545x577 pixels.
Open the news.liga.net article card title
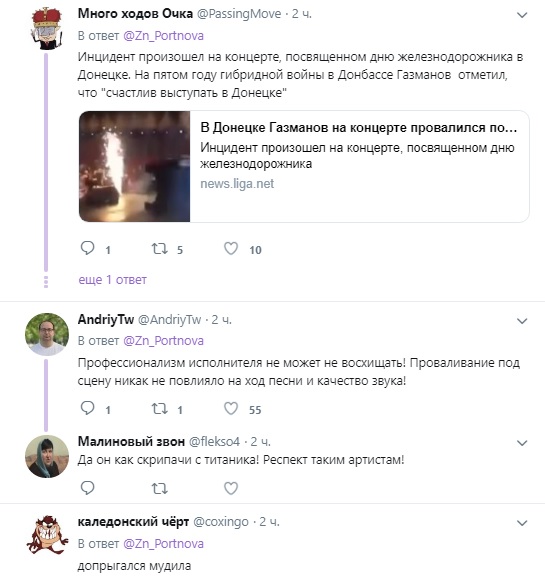tap(358, 128)
